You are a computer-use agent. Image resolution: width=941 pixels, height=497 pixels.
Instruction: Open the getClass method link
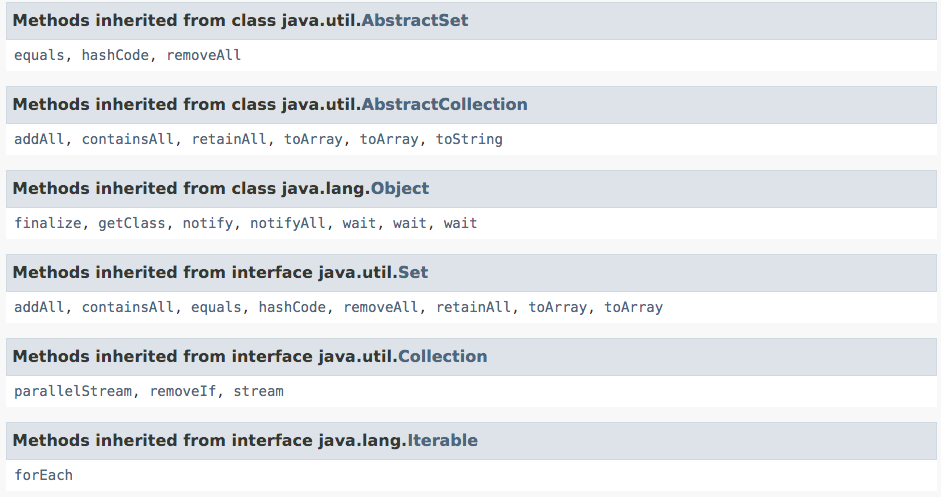[131, 223]
